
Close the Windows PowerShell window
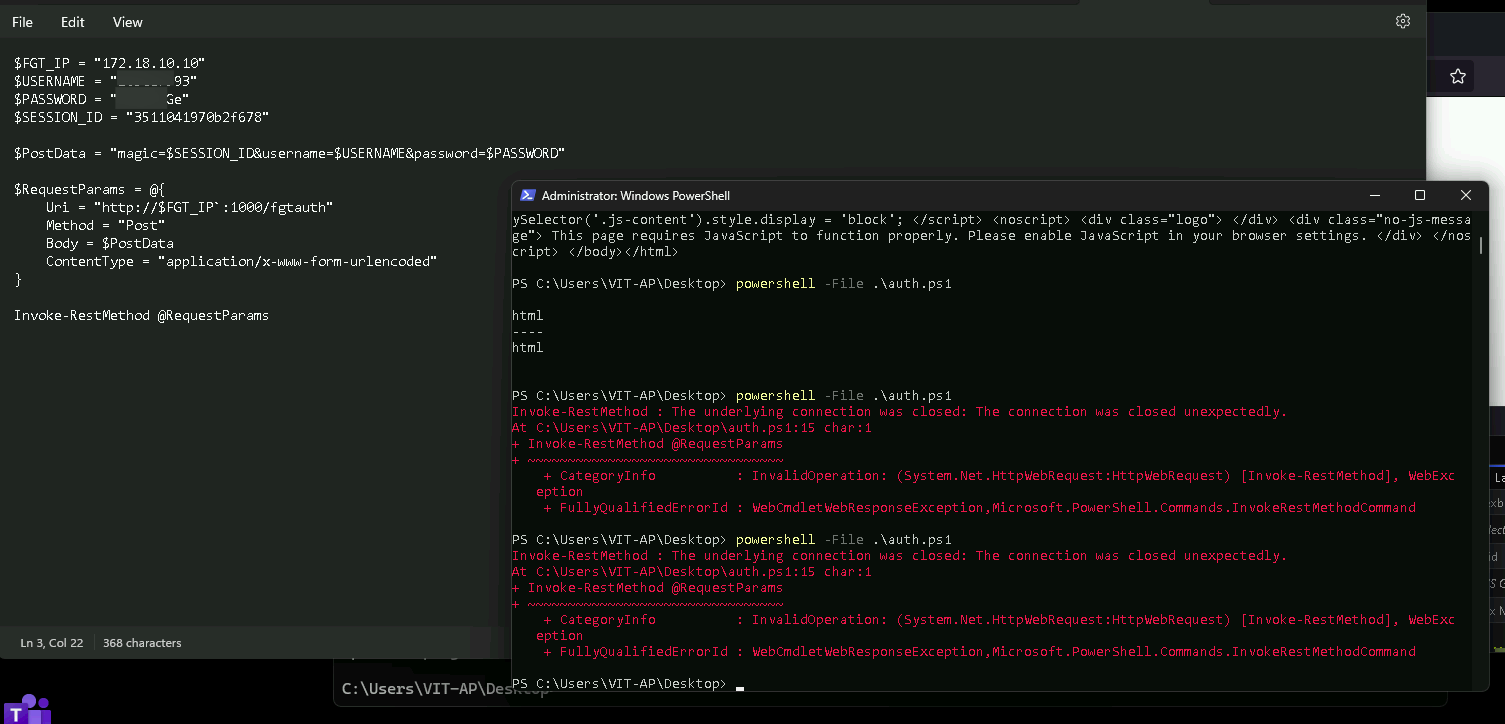click(x=1465, y=196)
